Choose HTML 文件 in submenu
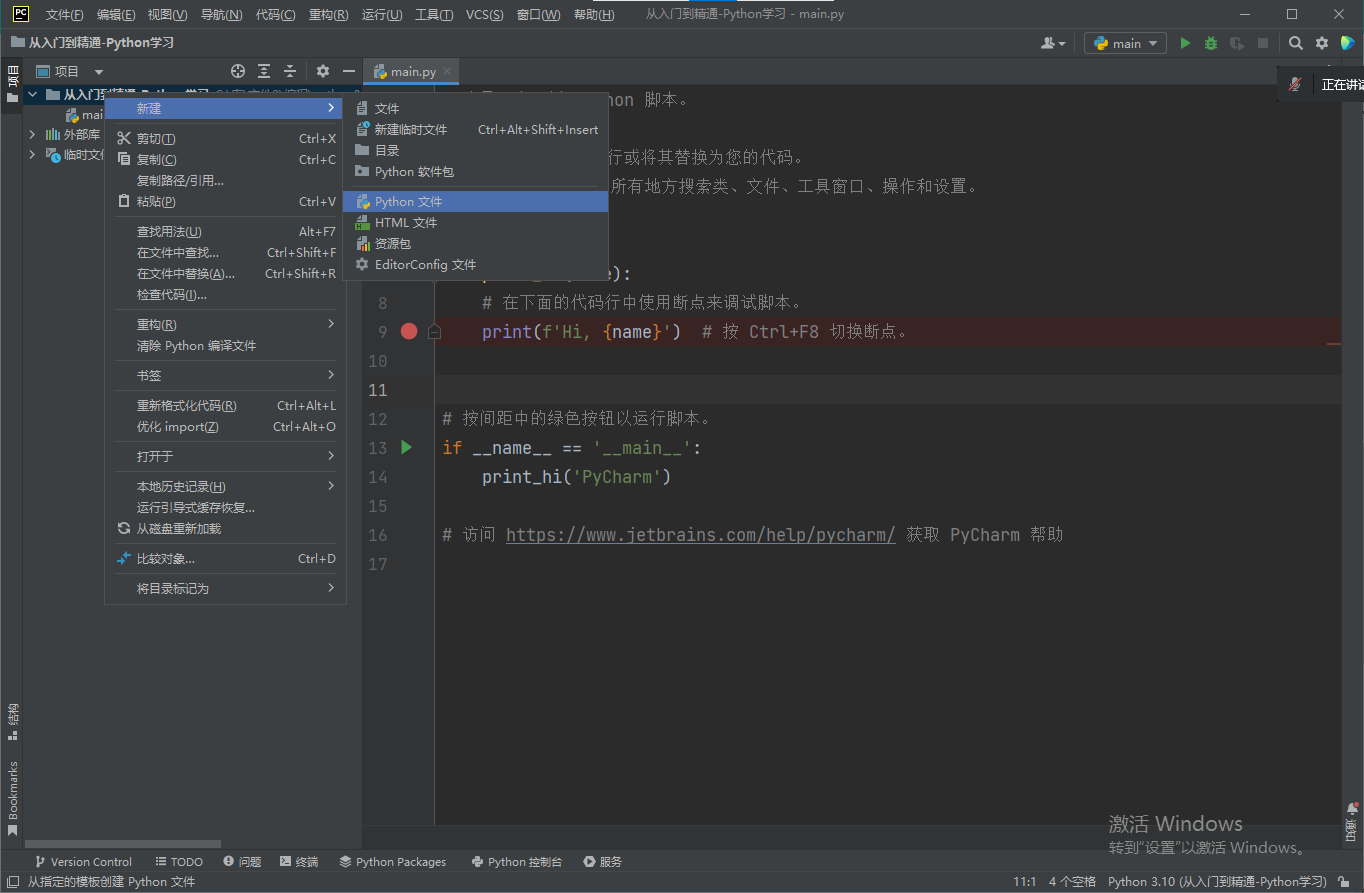 475,223
